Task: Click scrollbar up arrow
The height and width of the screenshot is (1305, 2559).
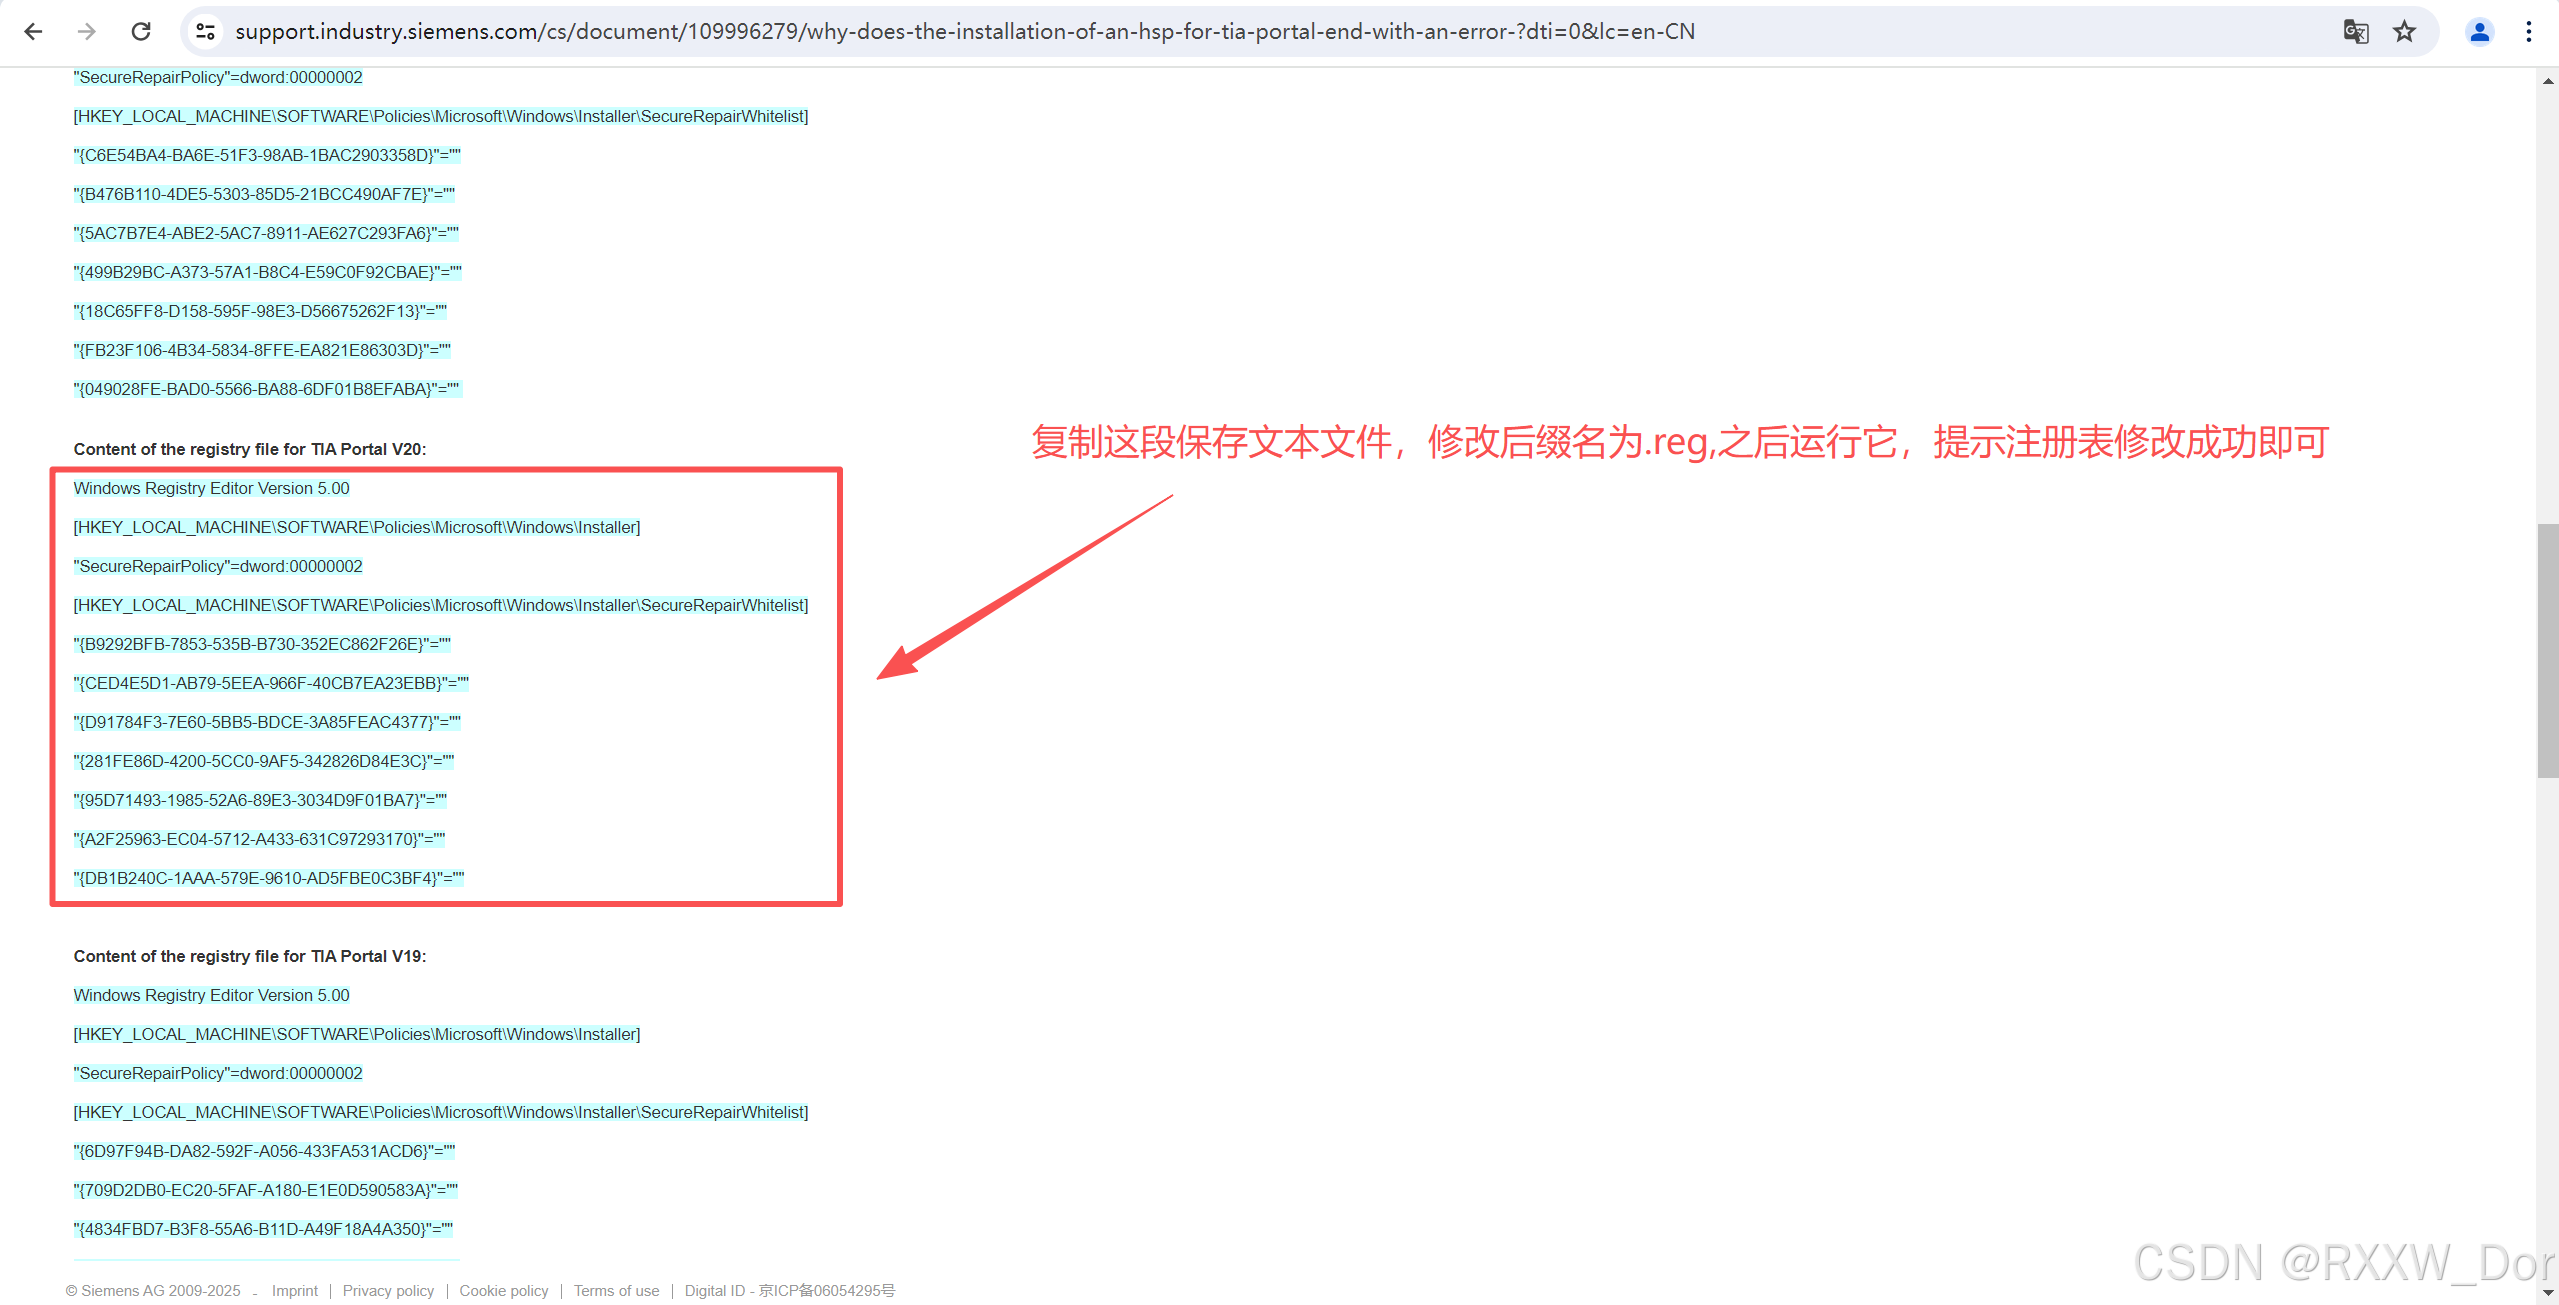Action: click(2547, 82)
